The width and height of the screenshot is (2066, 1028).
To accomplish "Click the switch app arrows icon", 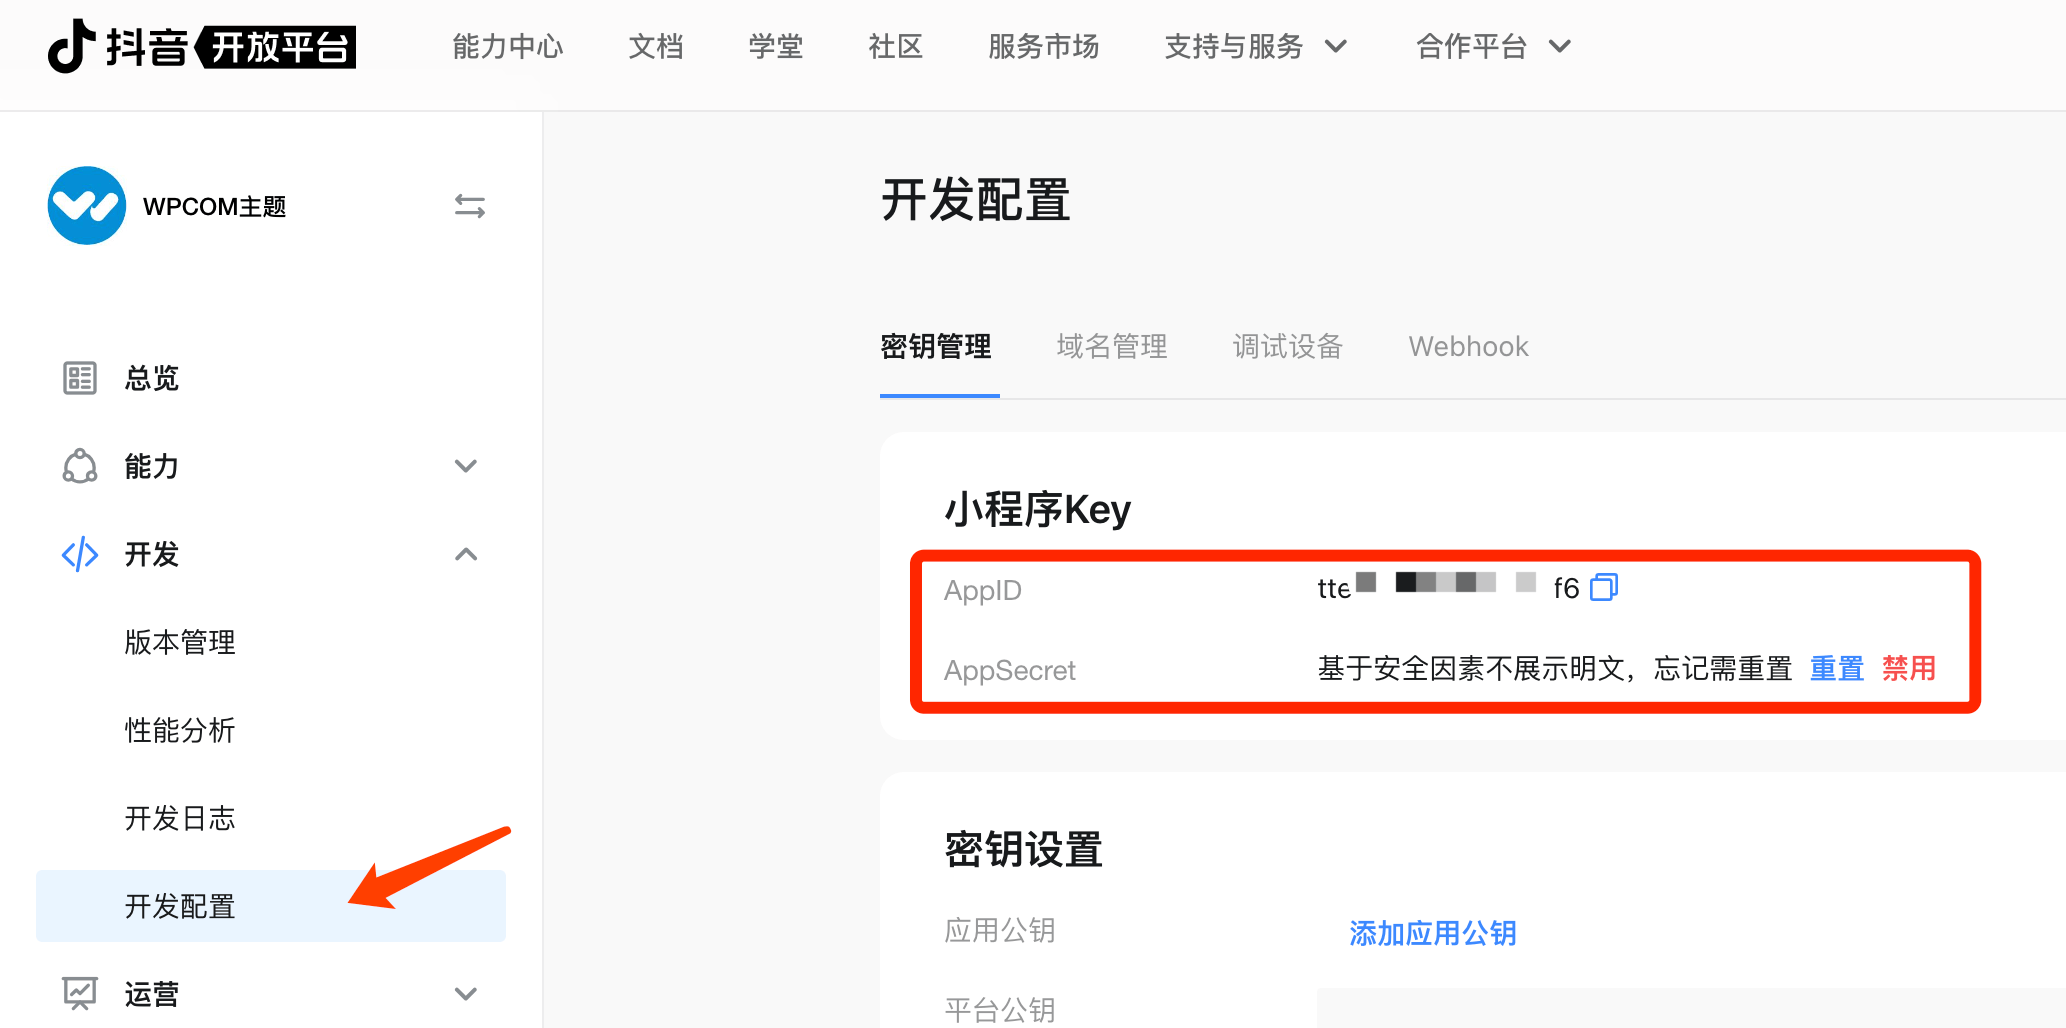I will (x=470, y=206).
